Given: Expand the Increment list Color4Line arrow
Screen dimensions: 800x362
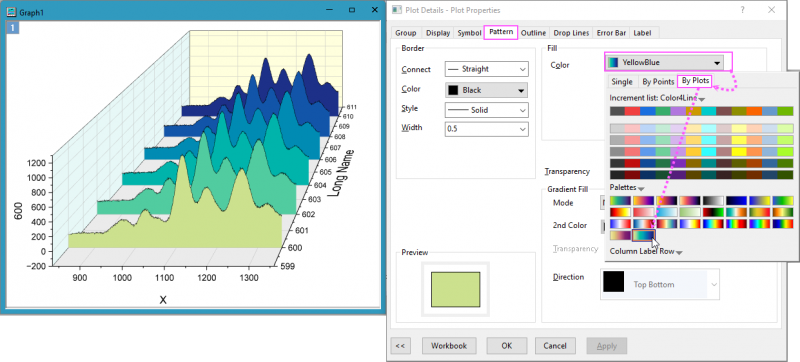Looking at the screenshot, I should pos(702,99).
